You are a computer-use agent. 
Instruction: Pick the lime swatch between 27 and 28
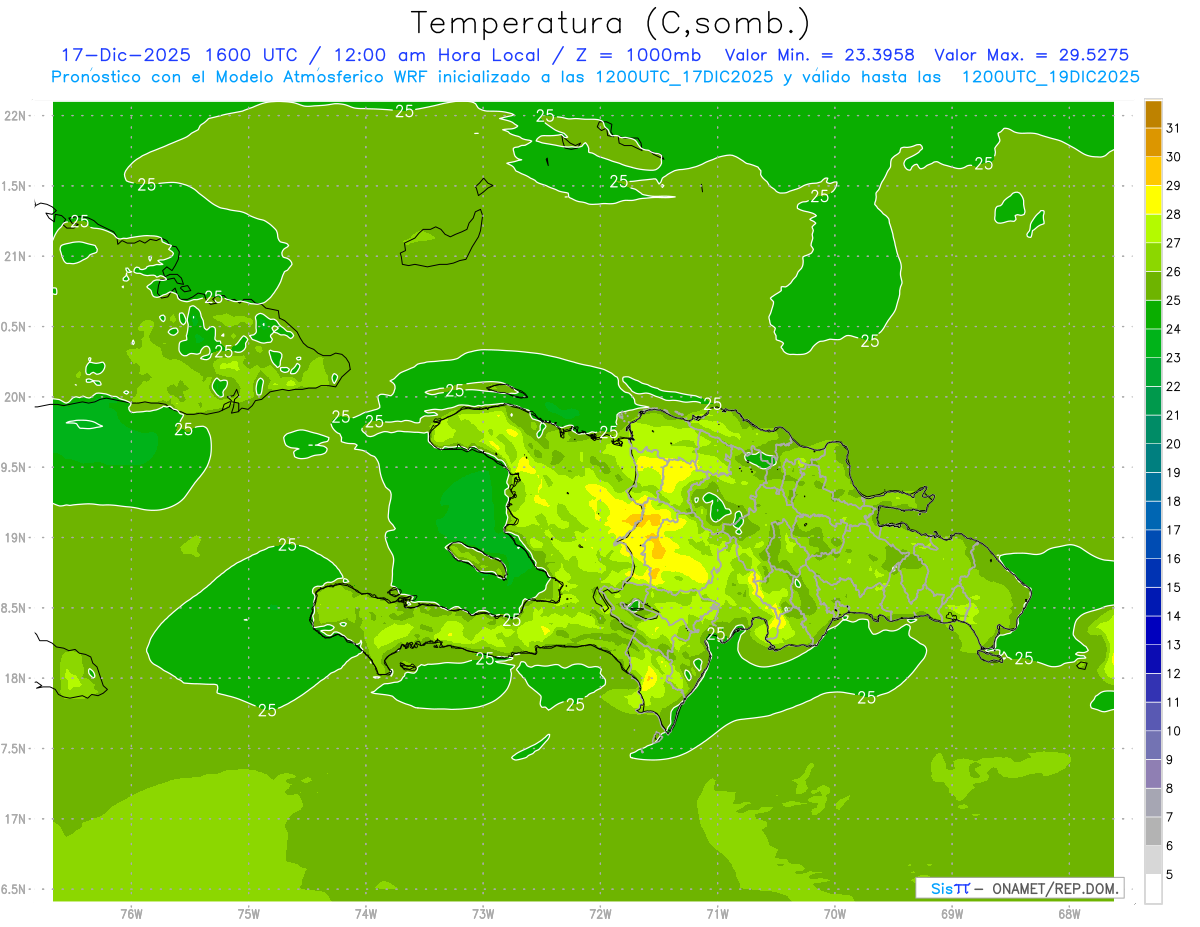pos(1153,228)
